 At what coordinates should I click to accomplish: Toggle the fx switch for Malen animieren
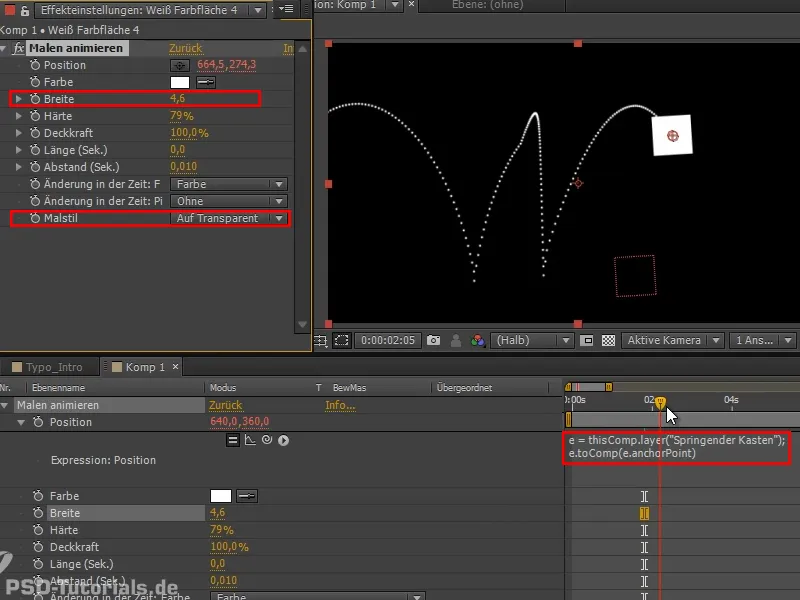tap(19, 48)
